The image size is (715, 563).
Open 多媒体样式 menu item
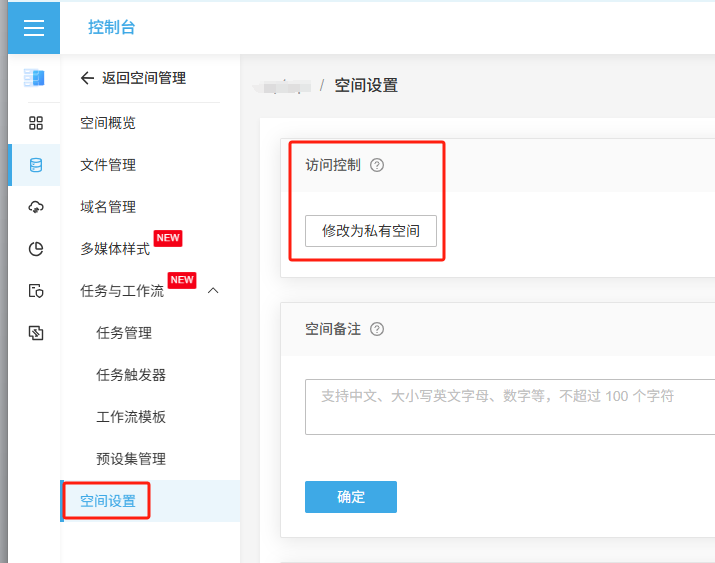point(115,249)
